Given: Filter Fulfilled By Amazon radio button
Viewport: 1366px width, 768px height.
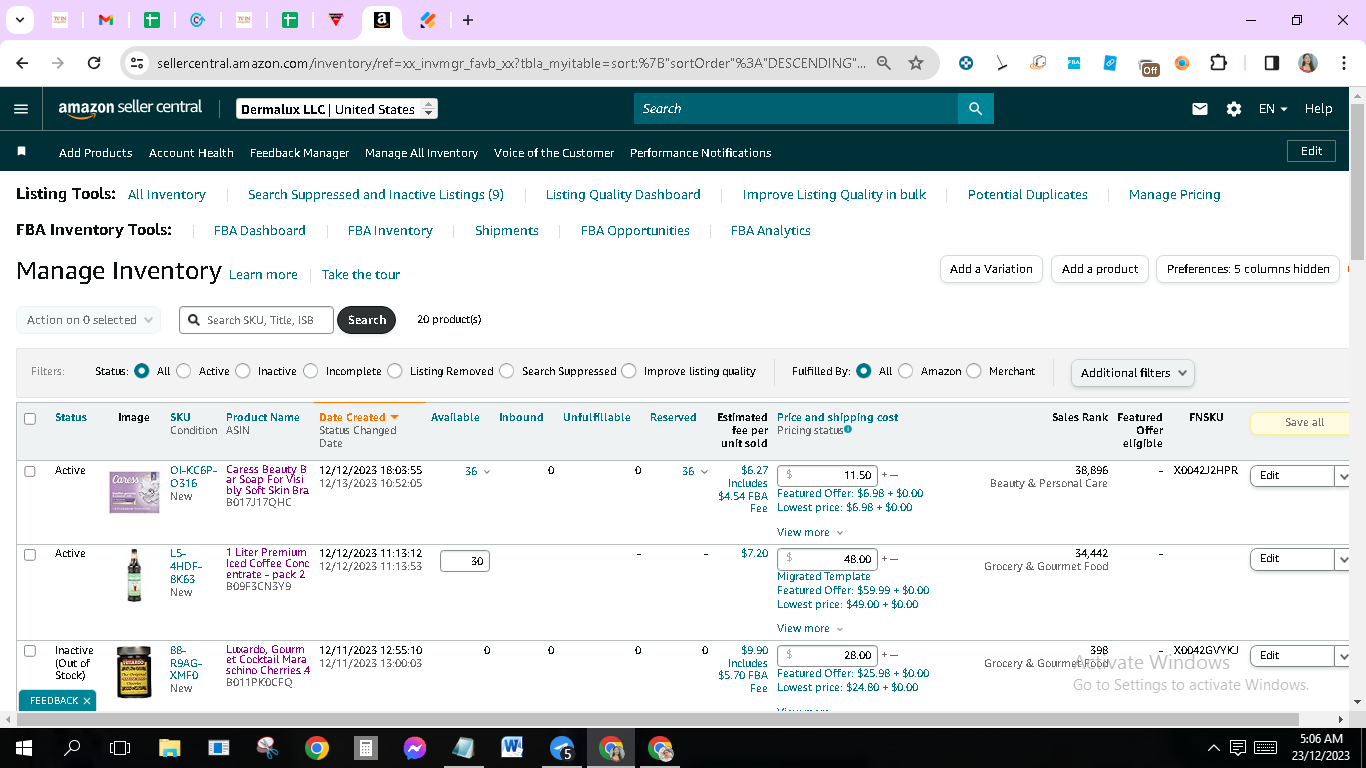Looking at the screenshot, I should point(905,371).
